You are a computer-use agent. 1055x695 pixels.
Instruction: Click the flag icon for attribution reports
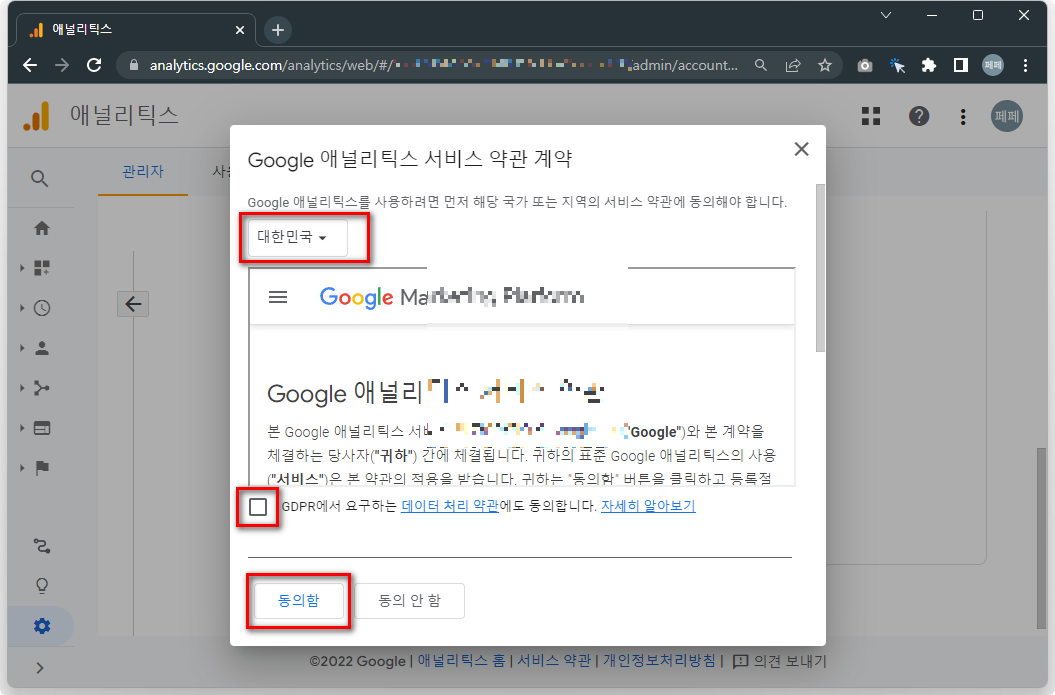click(41, 468)
